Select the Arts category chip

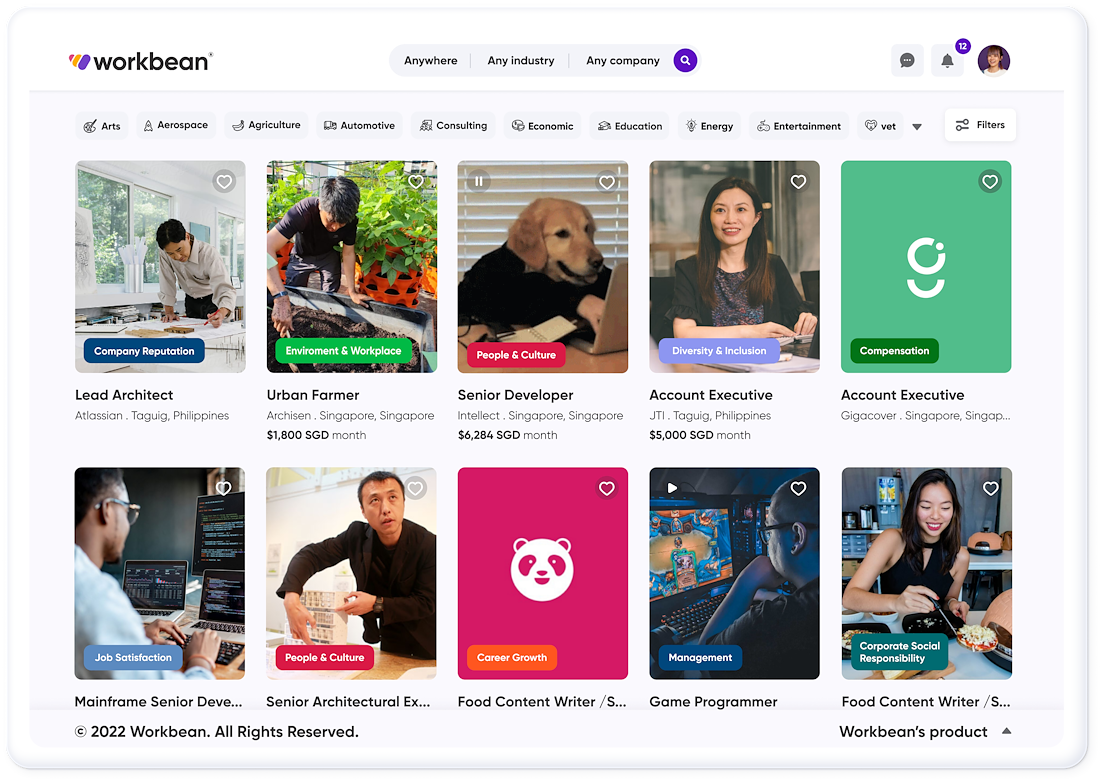point(102,126)
